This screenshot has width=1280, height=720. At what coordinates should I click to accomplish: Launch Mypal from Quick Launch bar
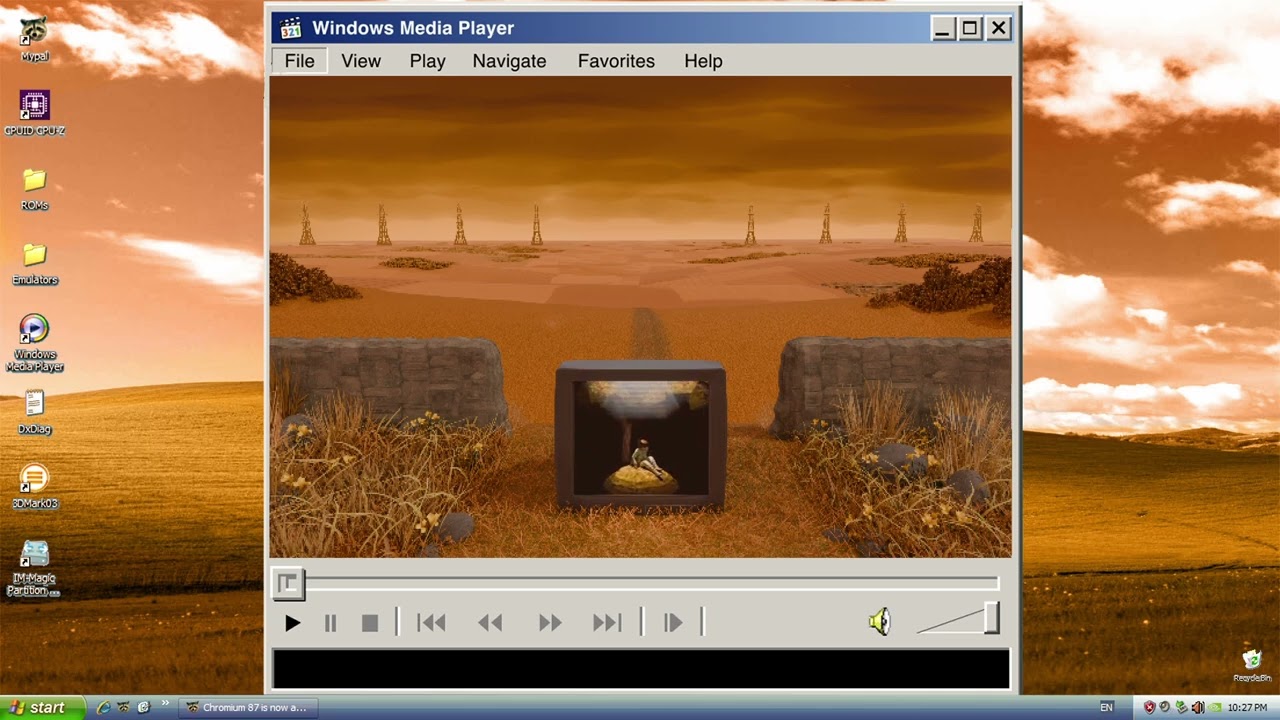[123, 707]
